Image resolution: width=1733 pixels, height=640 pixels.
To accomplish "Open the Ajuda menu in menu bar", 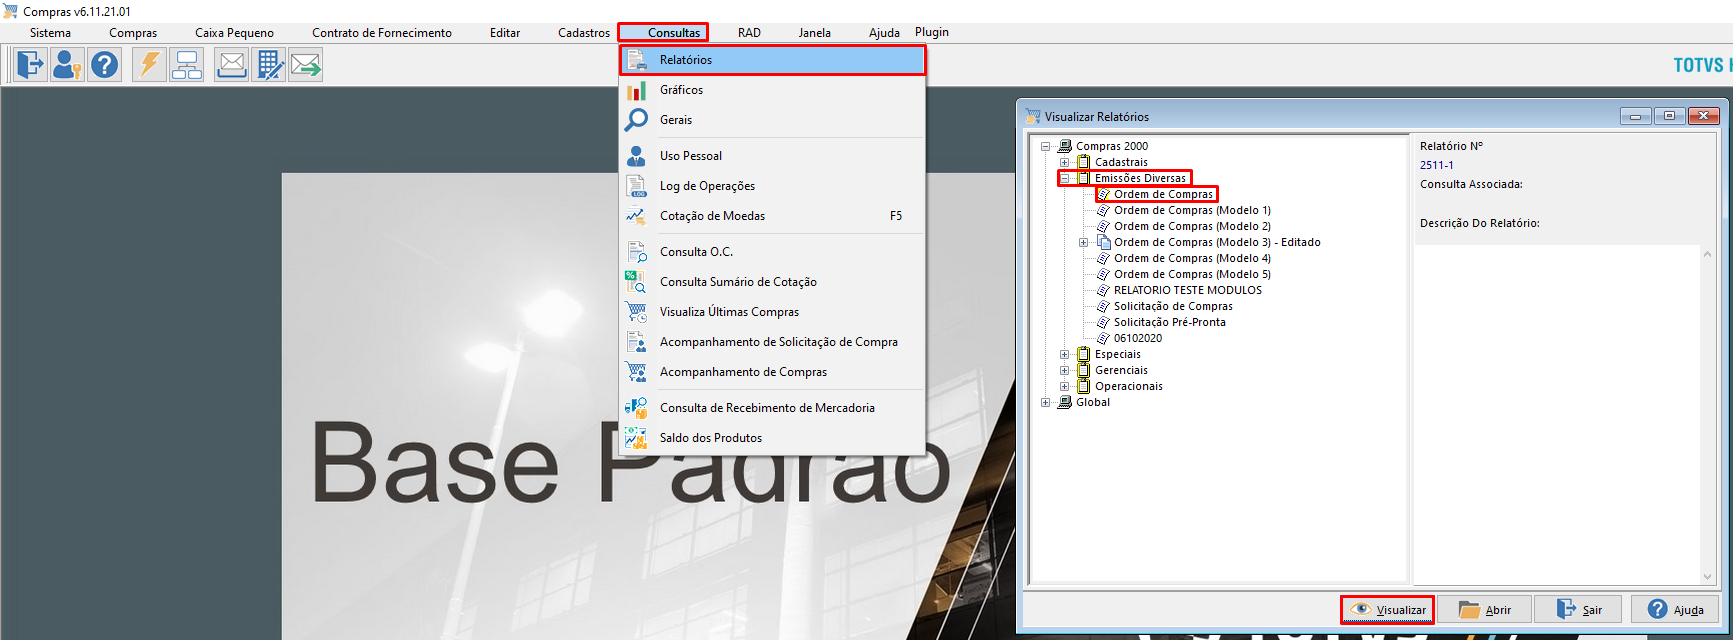I will coord(884,33).
